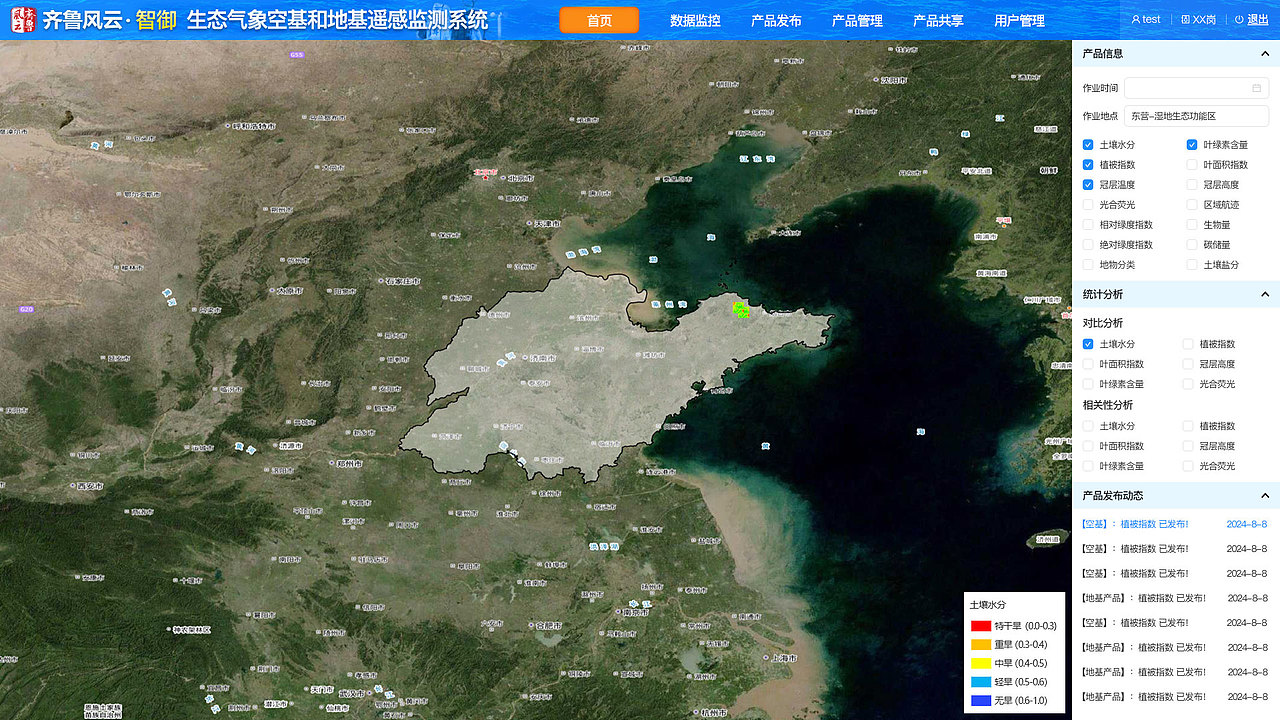Viewport: 1280px width, 720px height.
Task: Click the 上海市 label on the map
Action: [782, 658]
